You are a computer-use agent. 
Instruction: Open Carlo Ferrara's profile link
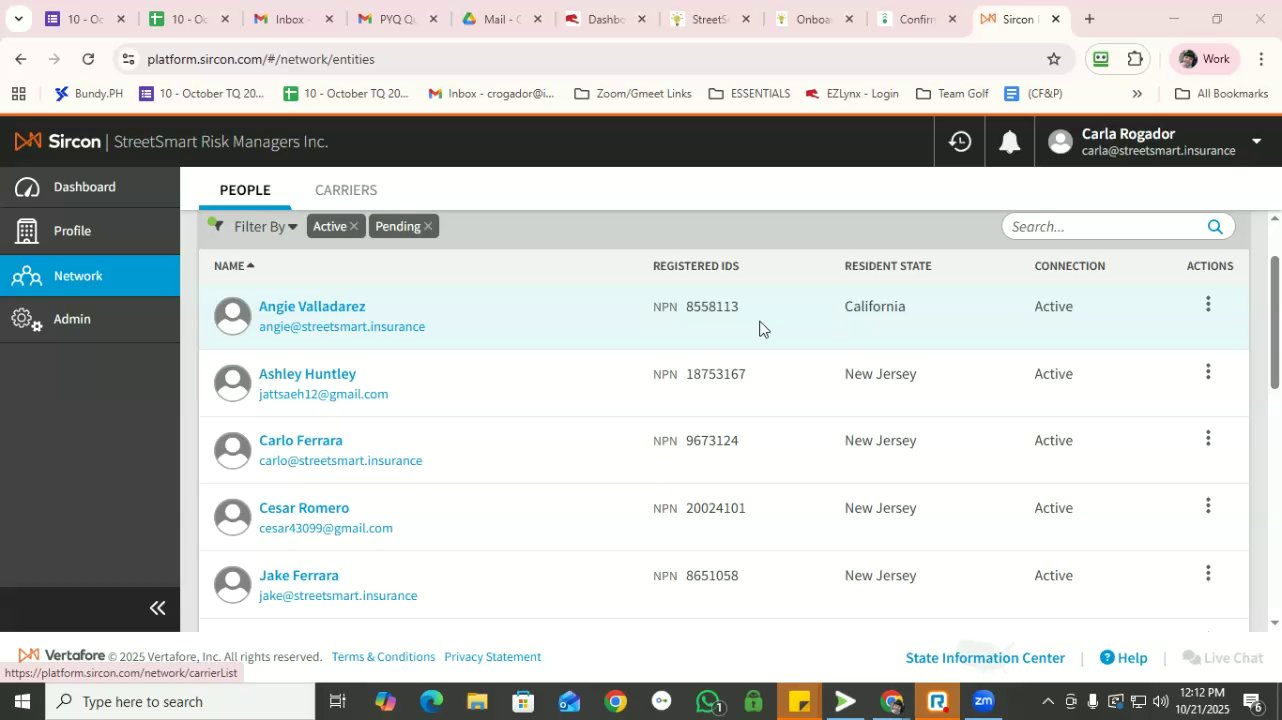tap(300, 441)
